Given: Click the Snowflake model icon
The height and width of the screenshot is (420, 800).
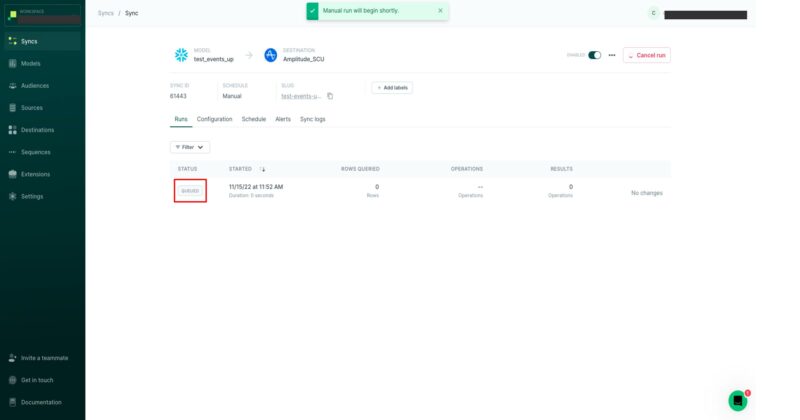Looking at the screenshot, I should 181,55.
